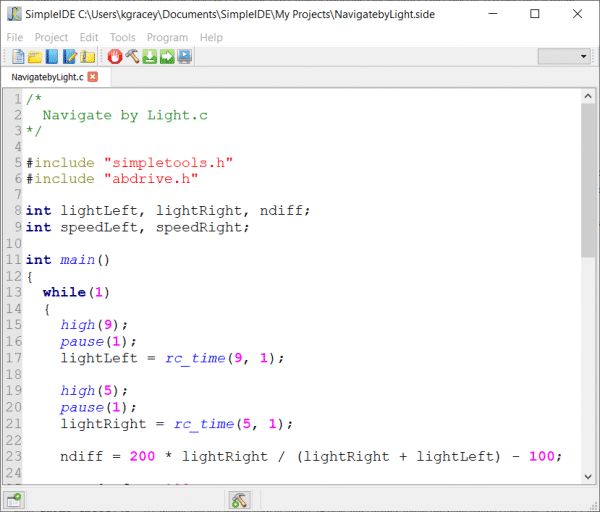Run program with green right arrow icon
Screen dimensions: 600x512
pyautogui.click(x=167, y=56)
